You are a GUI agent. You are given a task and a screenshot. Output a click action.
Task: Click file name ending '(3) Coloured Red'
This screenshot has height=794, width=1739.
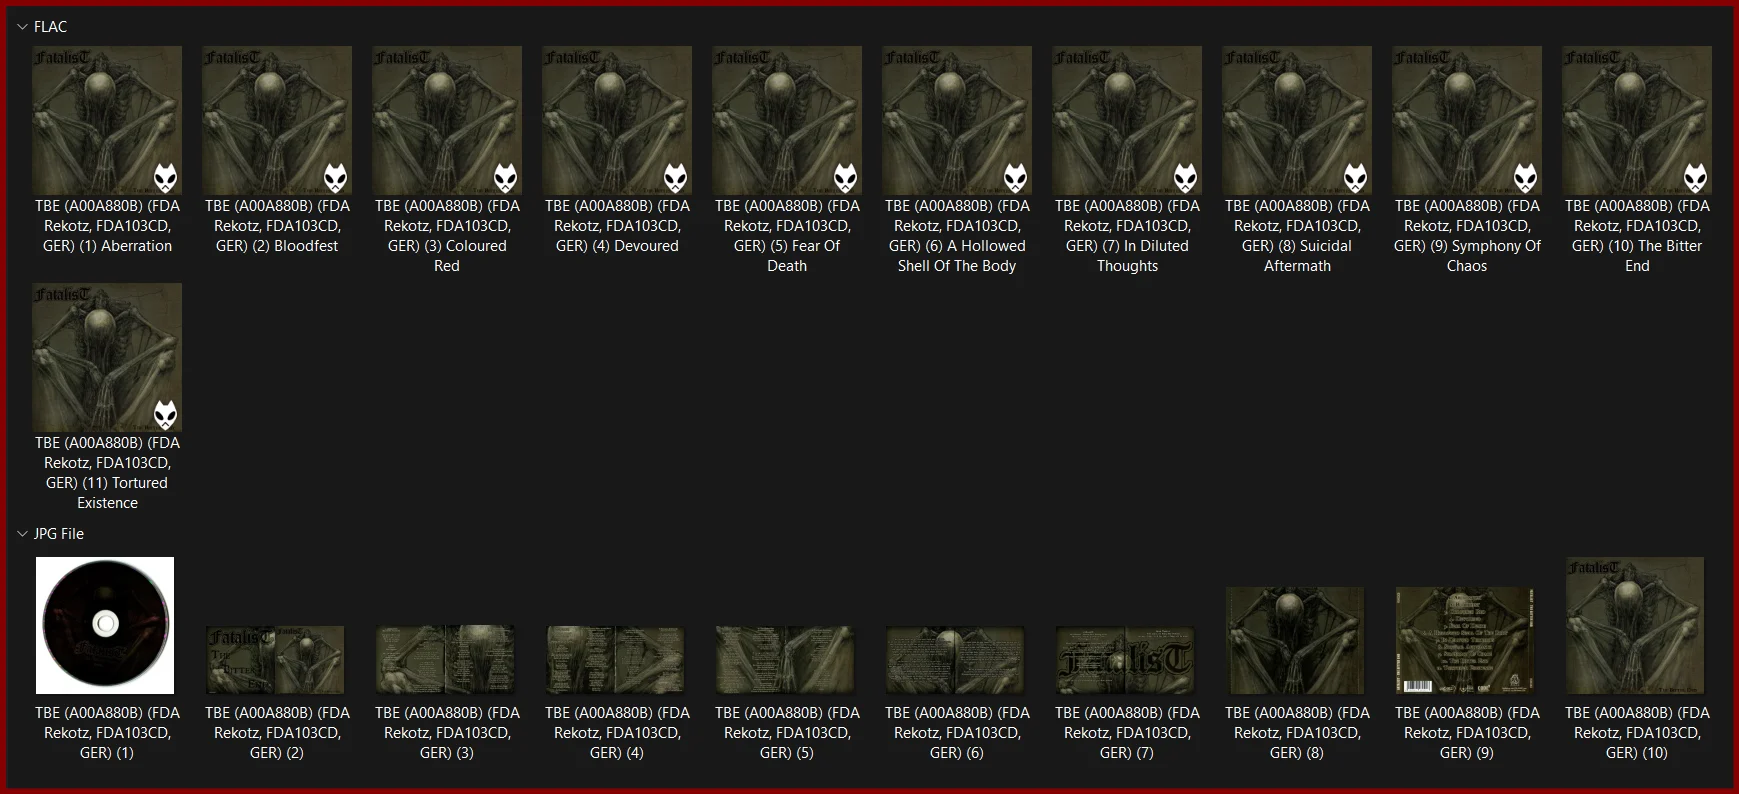(447, 236)
